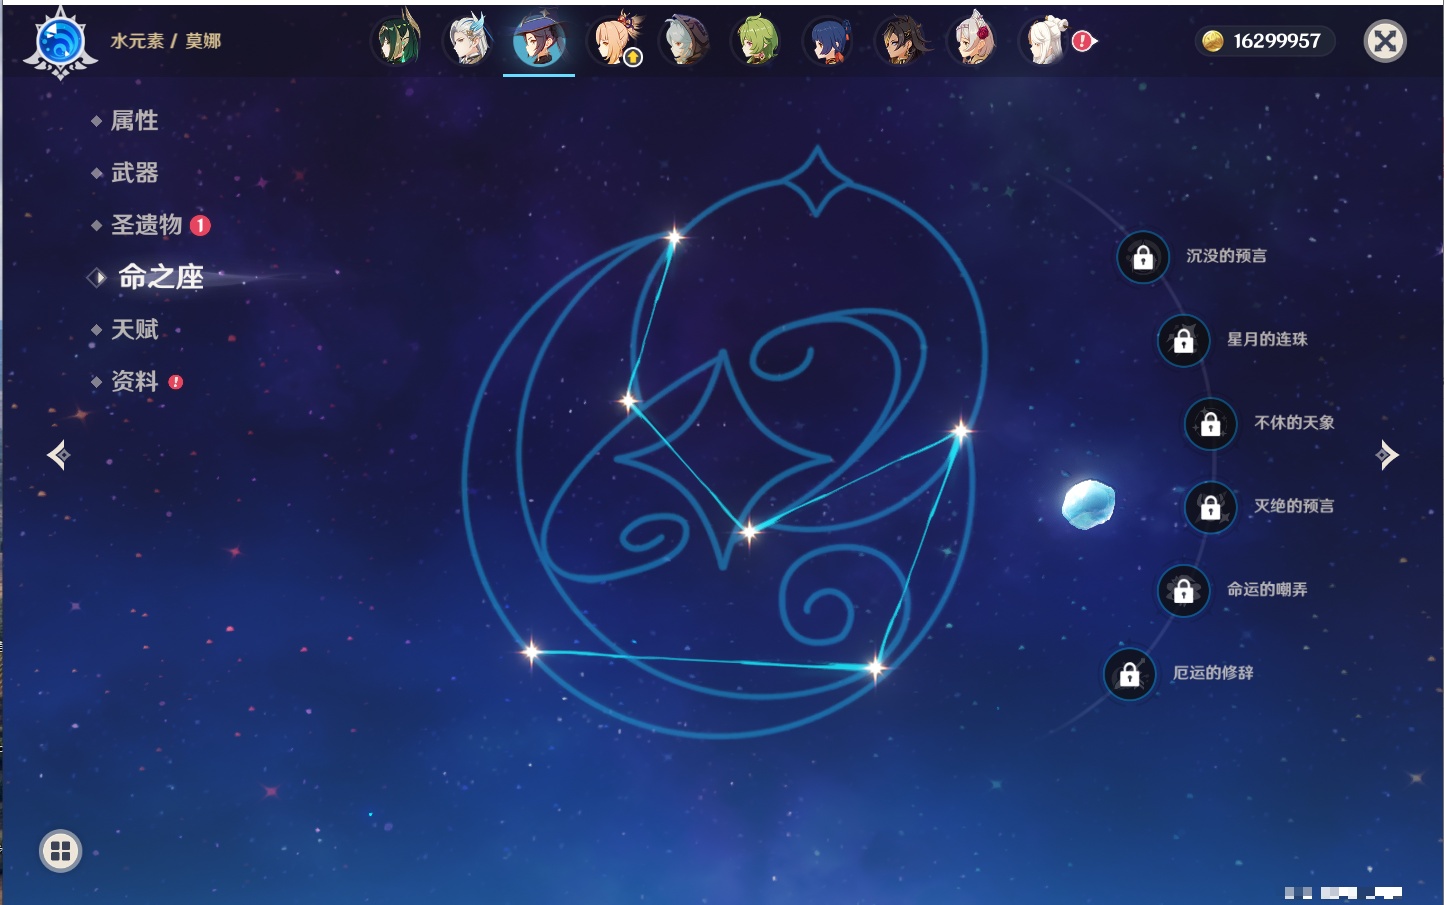
Task: Click the Mora amount 16299957
Action: tap(1277, 41)
